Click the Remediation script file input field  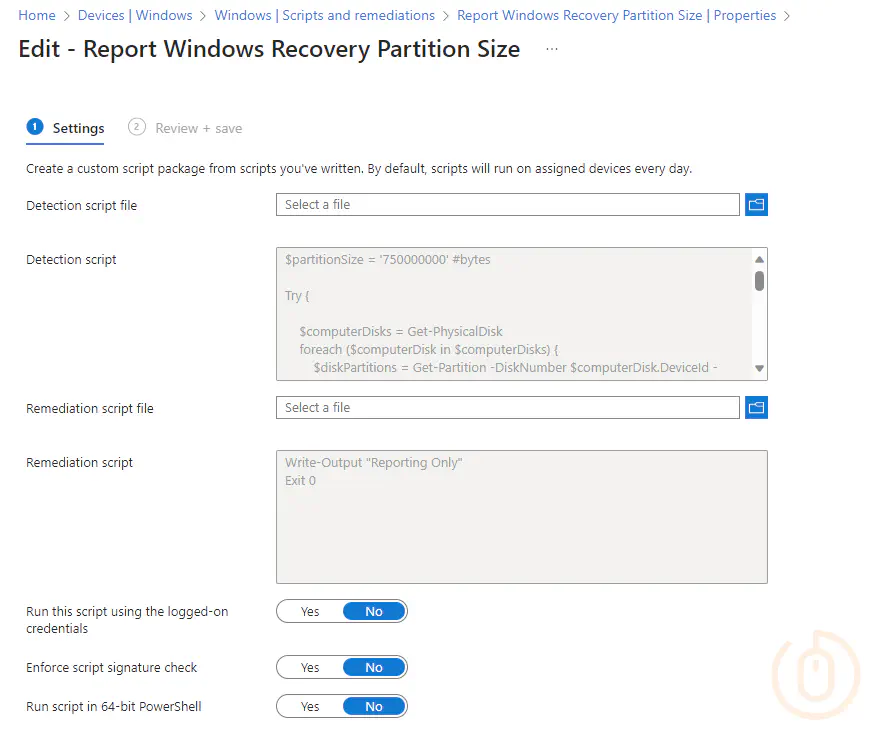(x=507, y=407)
